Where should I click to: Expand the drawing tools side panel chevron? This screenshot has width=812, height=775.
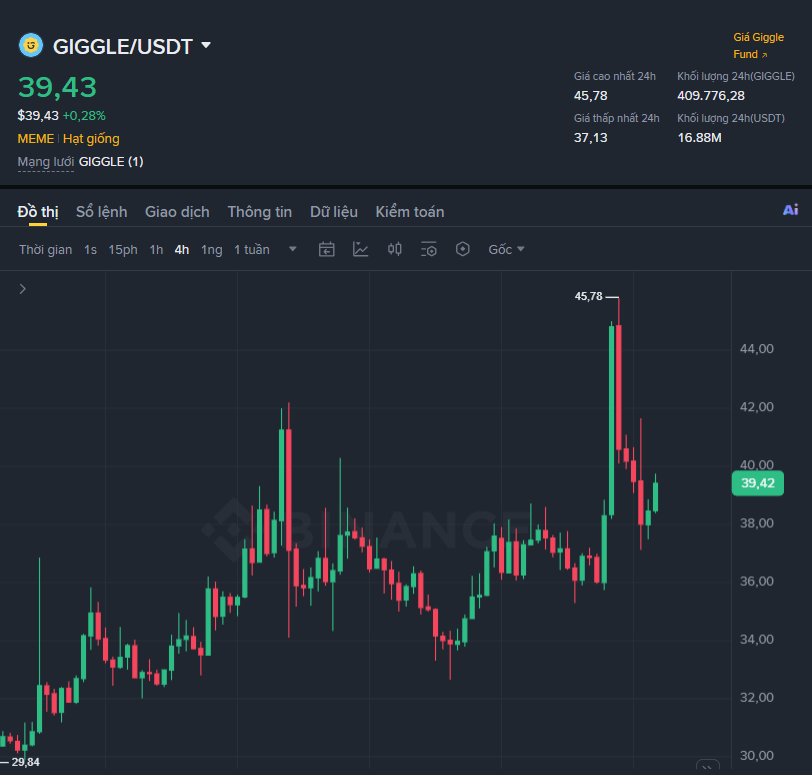coord(22,289)
